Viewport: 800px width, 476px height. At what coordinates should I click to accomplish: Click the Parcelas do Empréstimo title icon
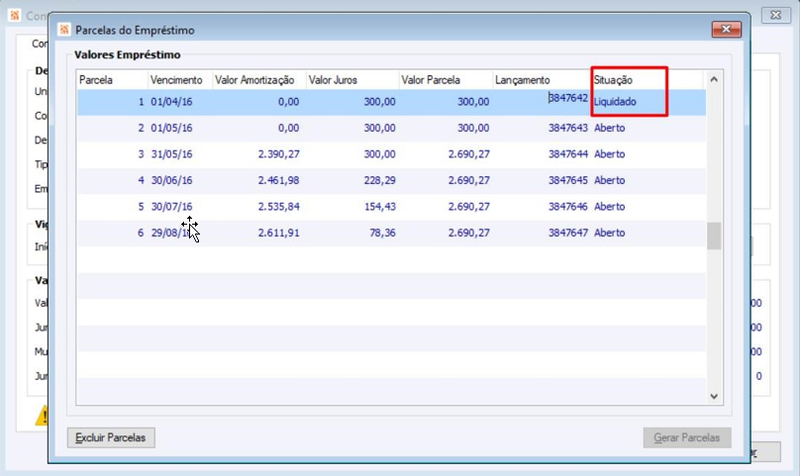point(64,30)
